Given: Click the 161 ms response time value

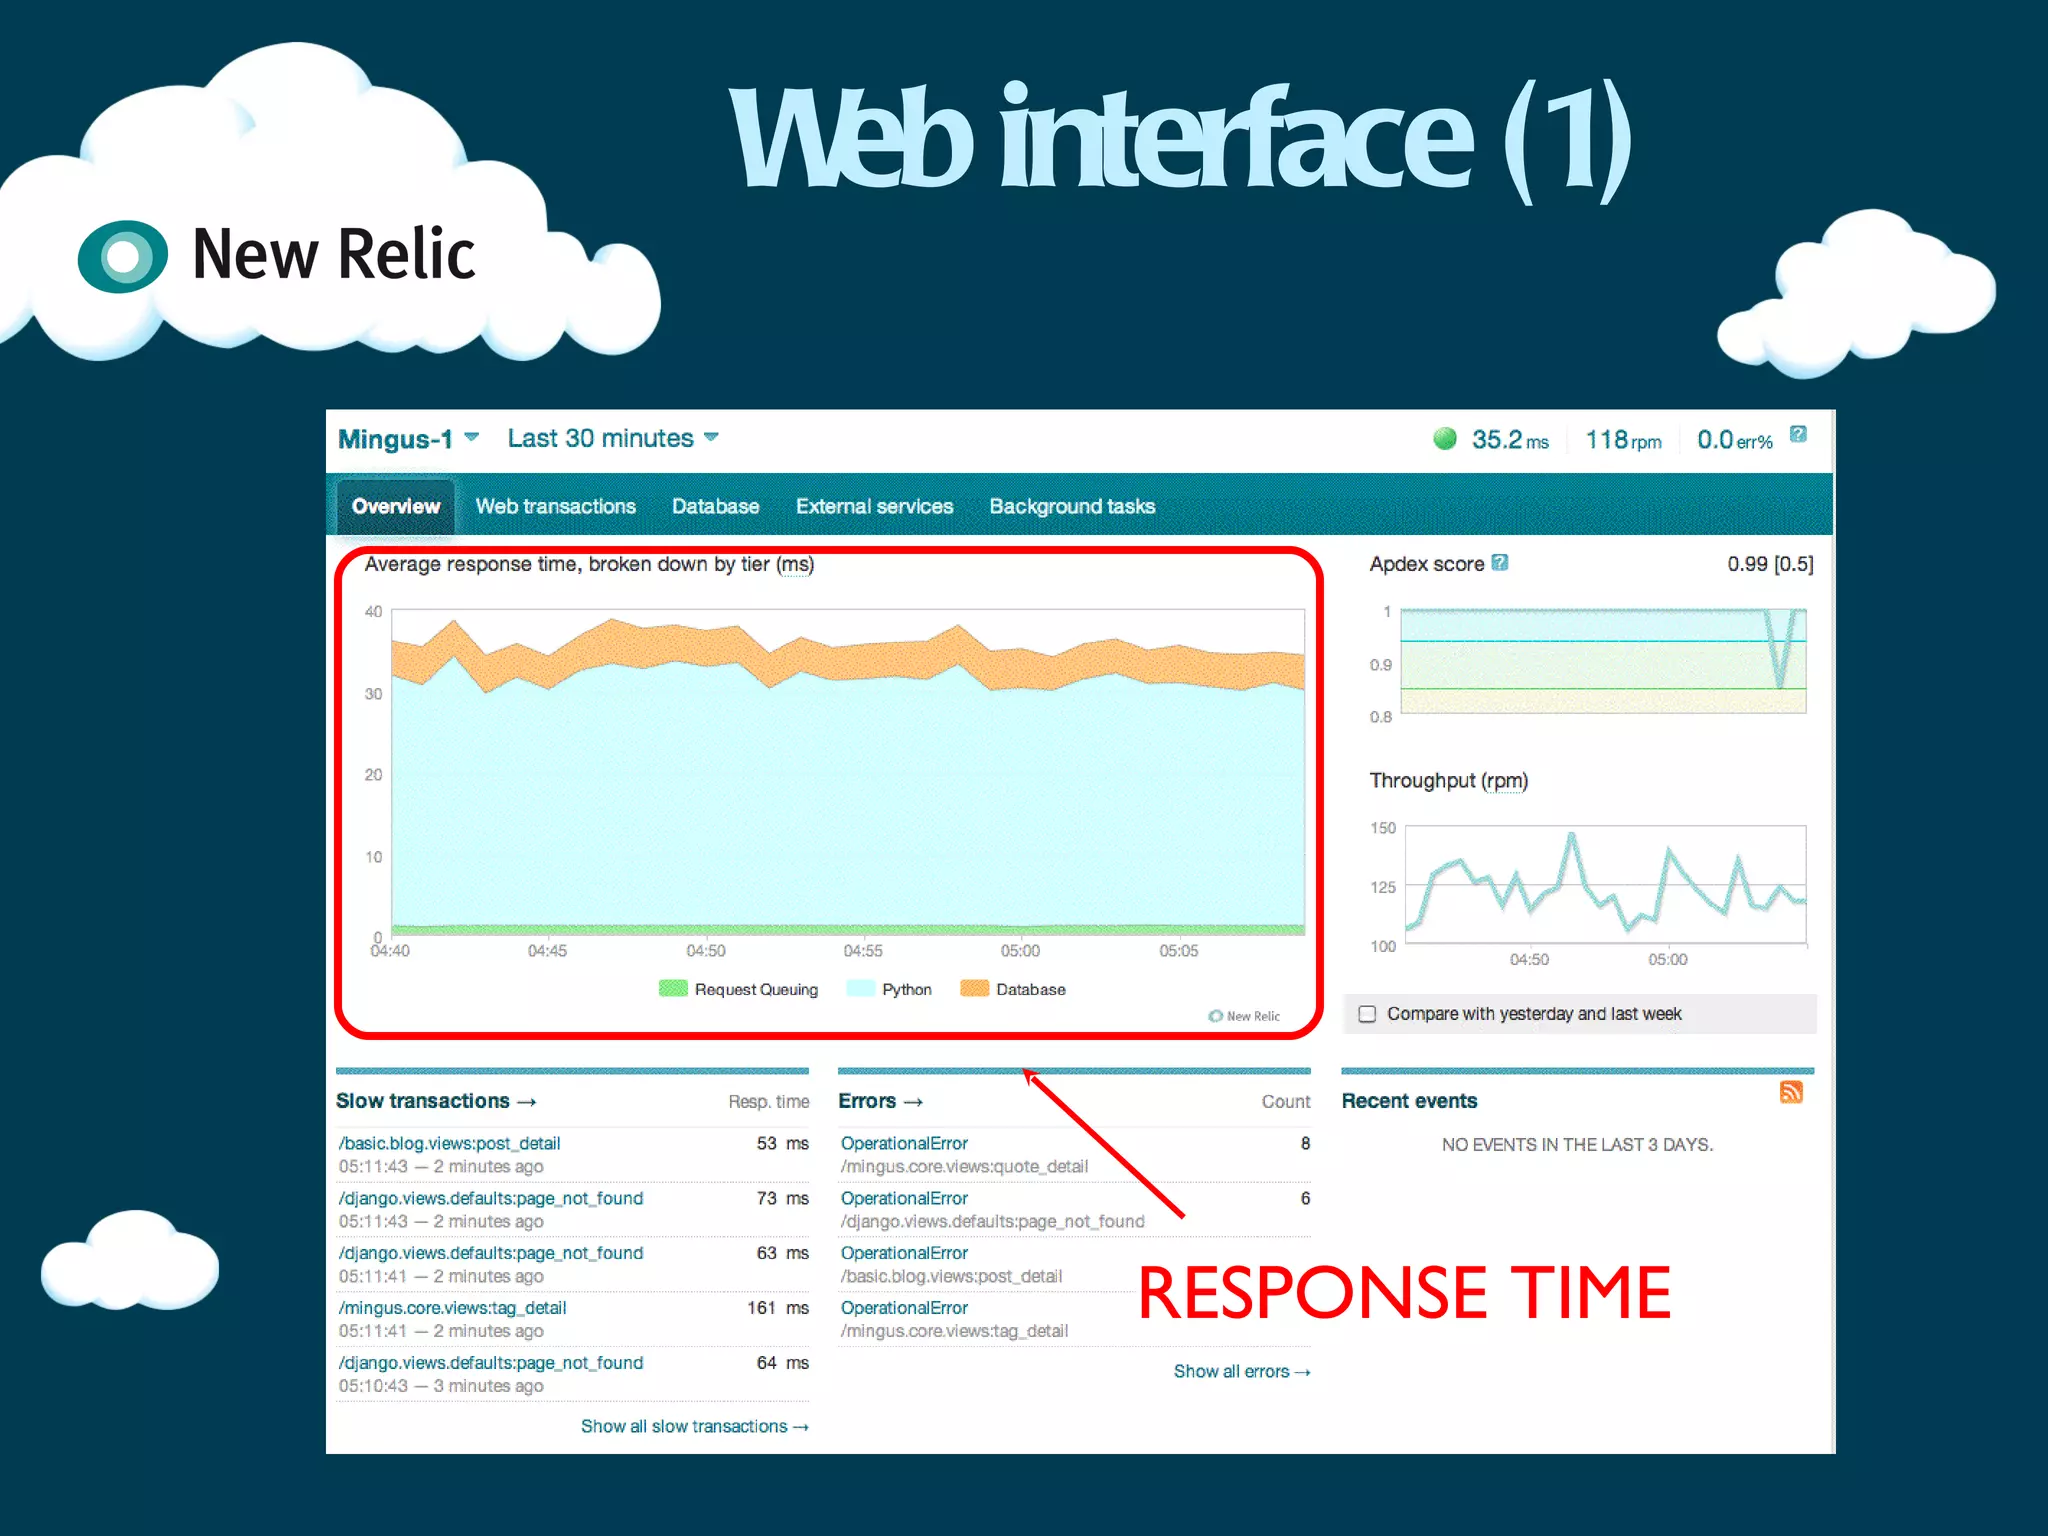Looking at the screenshot, I should [778, 1308].
